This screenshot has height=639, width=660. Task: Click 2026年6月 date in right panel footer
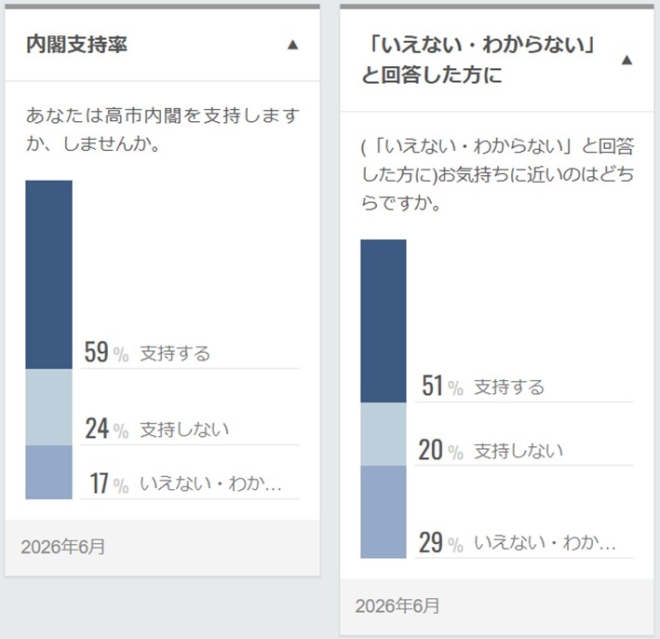click(397, 606)
